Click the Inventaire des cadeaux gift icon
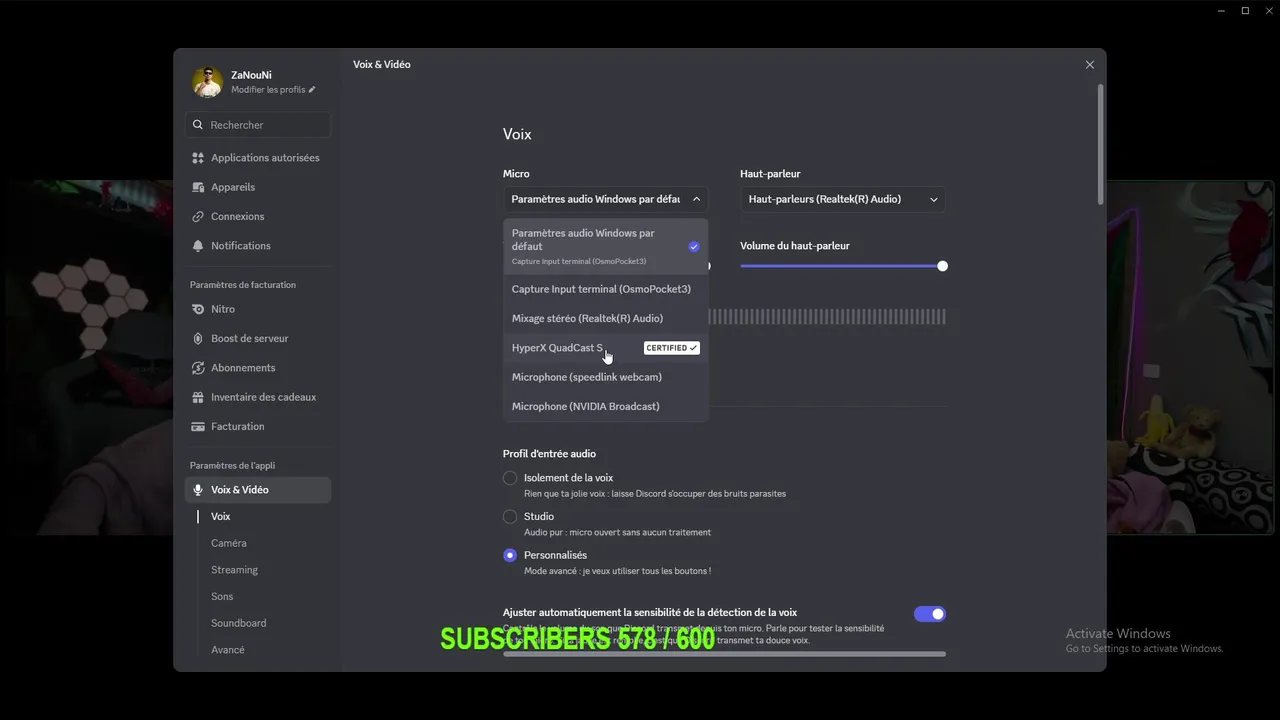 pyautogui.click(x=198, y=397)
